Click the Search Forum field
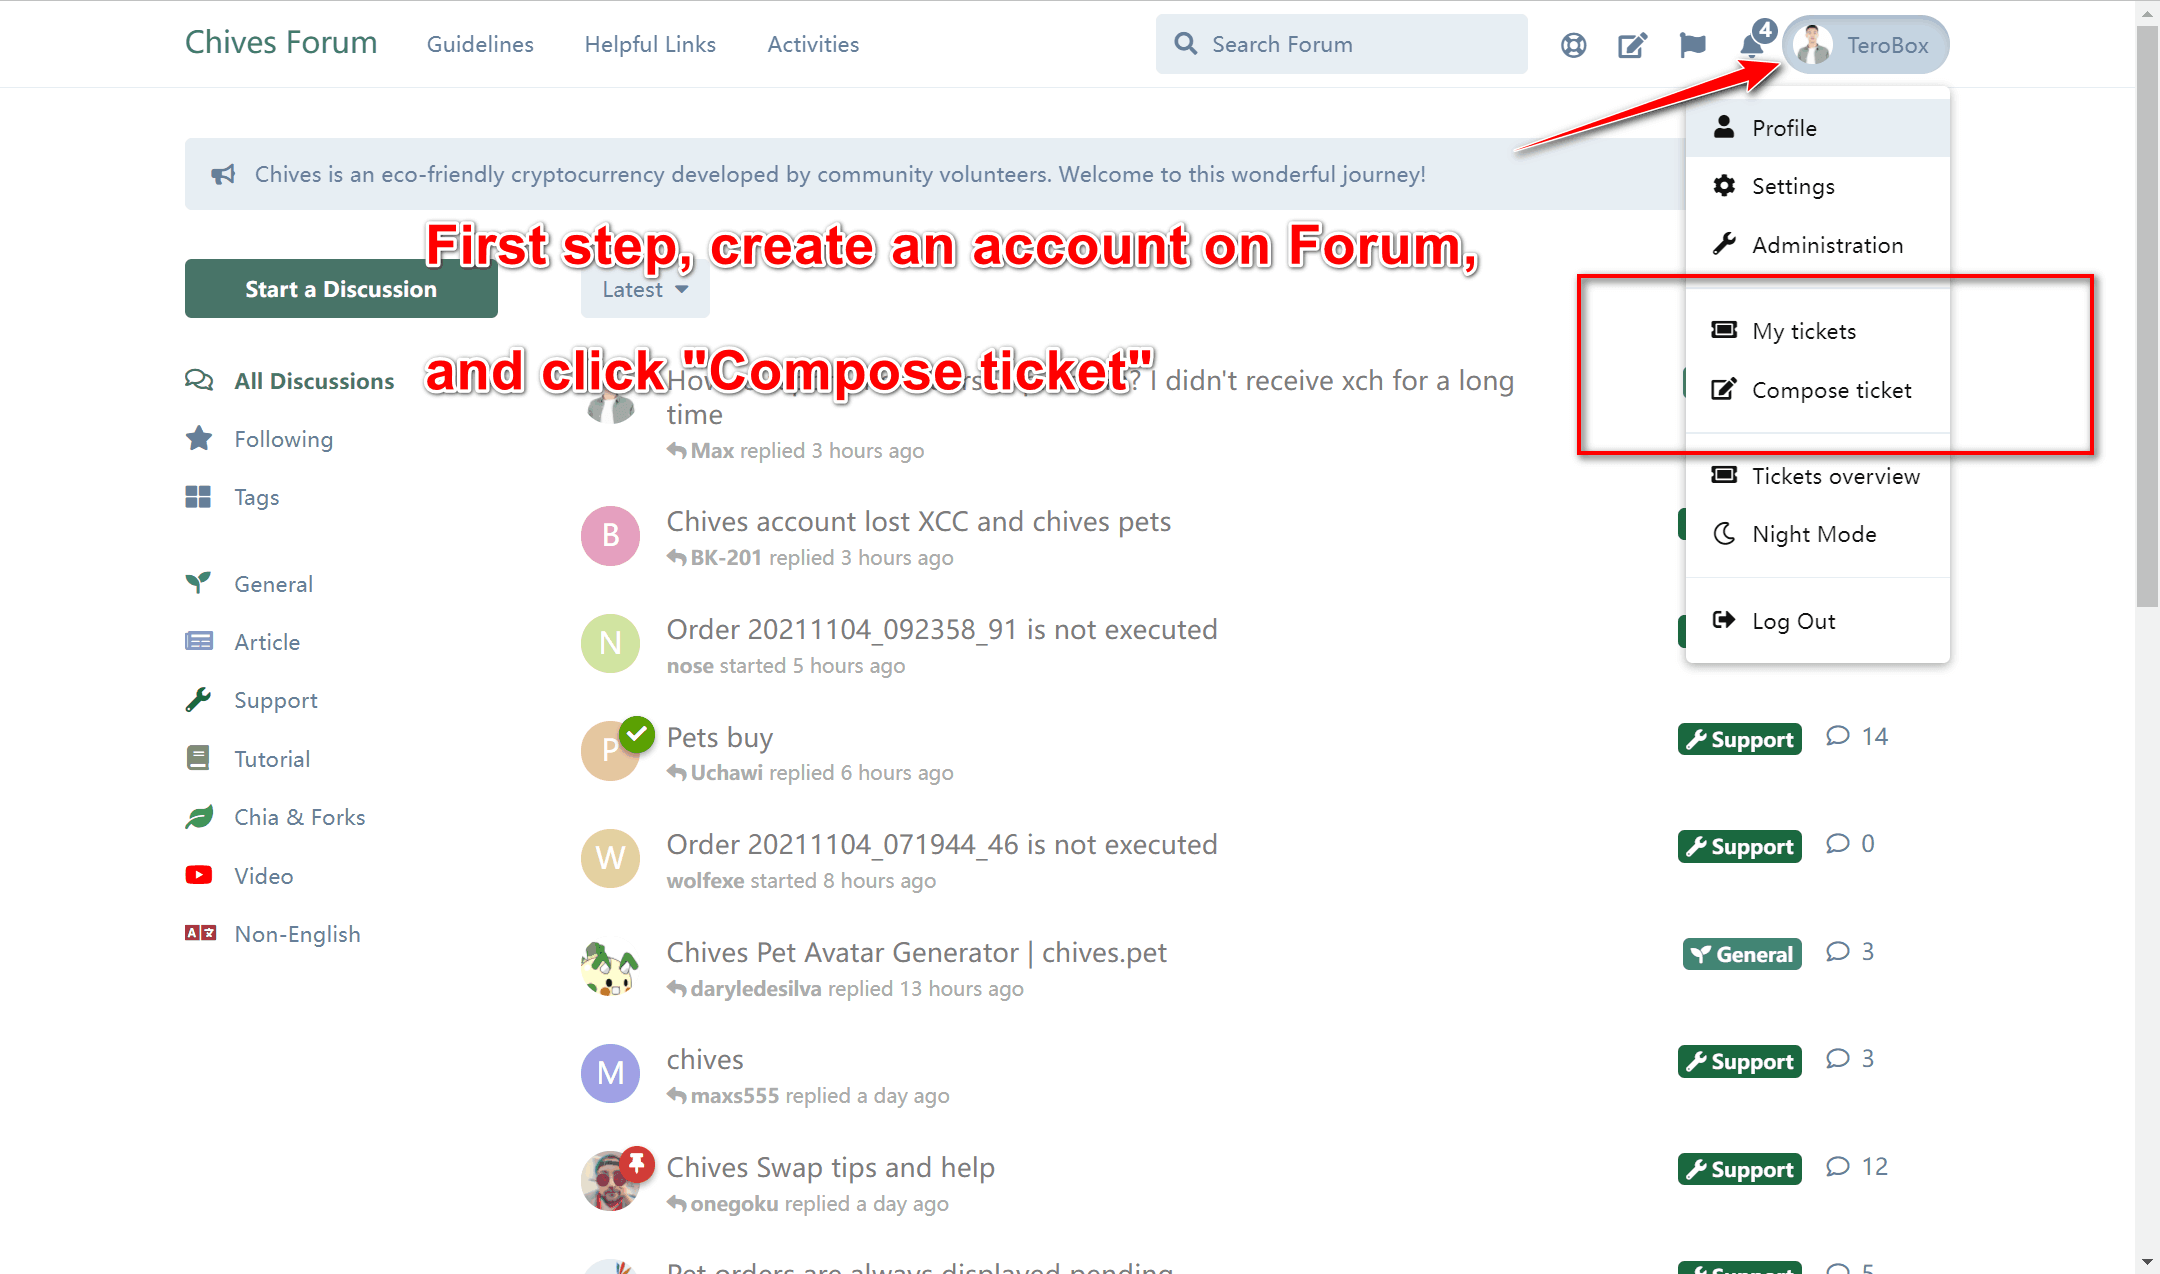 tap(1342, 45)
